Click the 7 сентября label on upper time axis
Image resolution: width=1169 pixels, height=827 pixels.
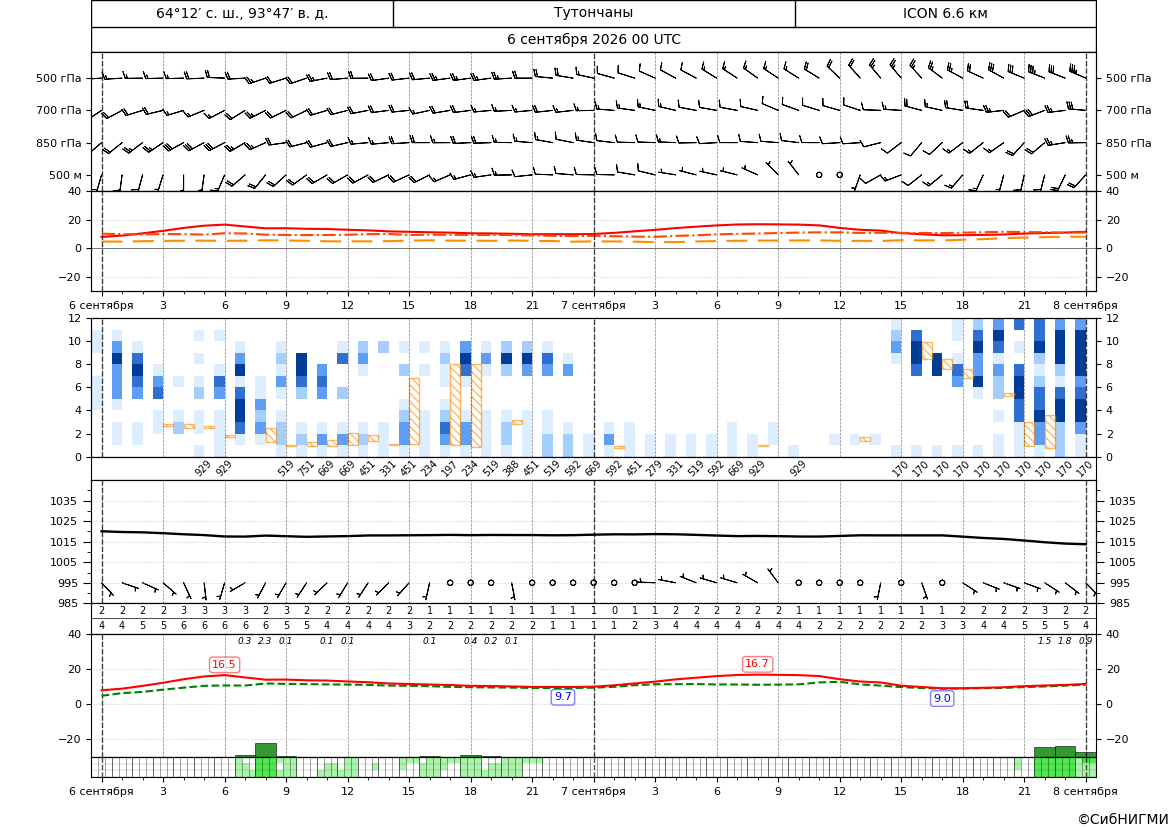(x=593, y=305)
